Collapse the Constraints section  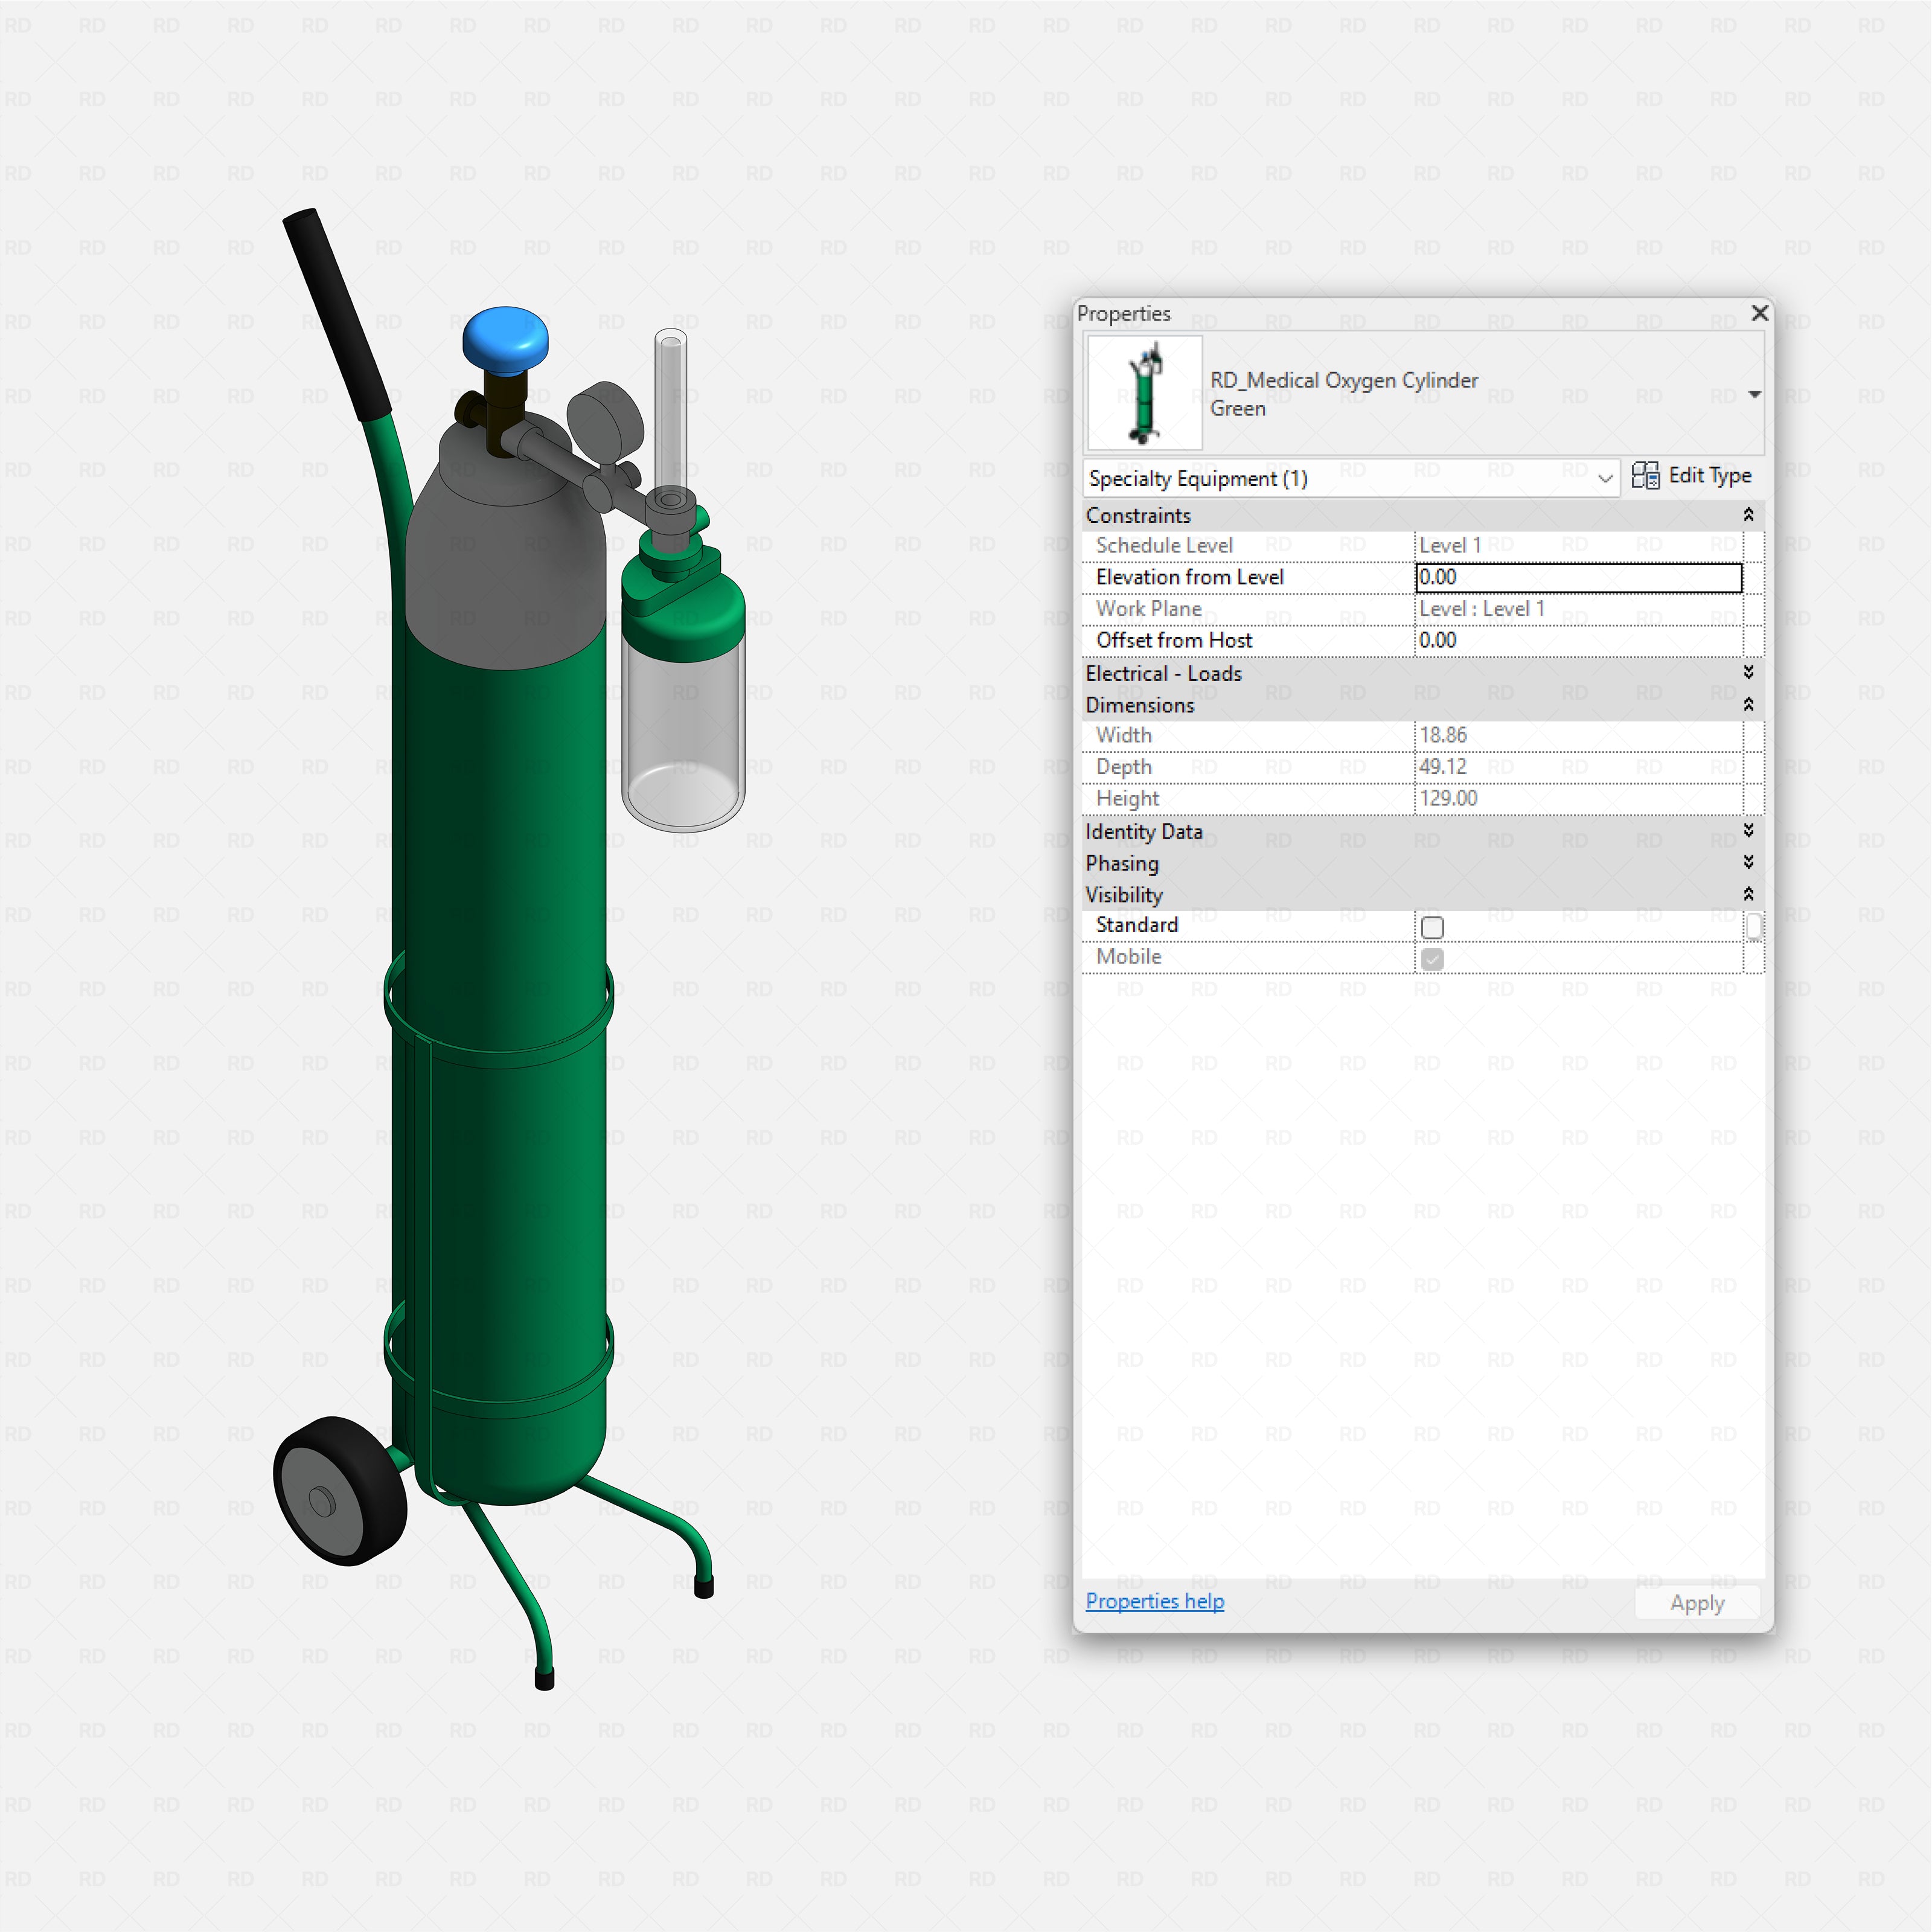tap(1749, 515)
